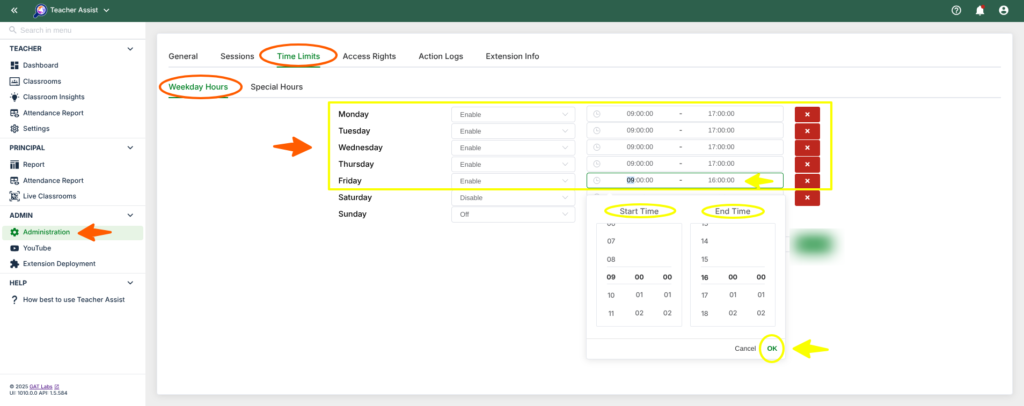
Task: Collapse the ADMIN menu section
Action: pos(130,215)
